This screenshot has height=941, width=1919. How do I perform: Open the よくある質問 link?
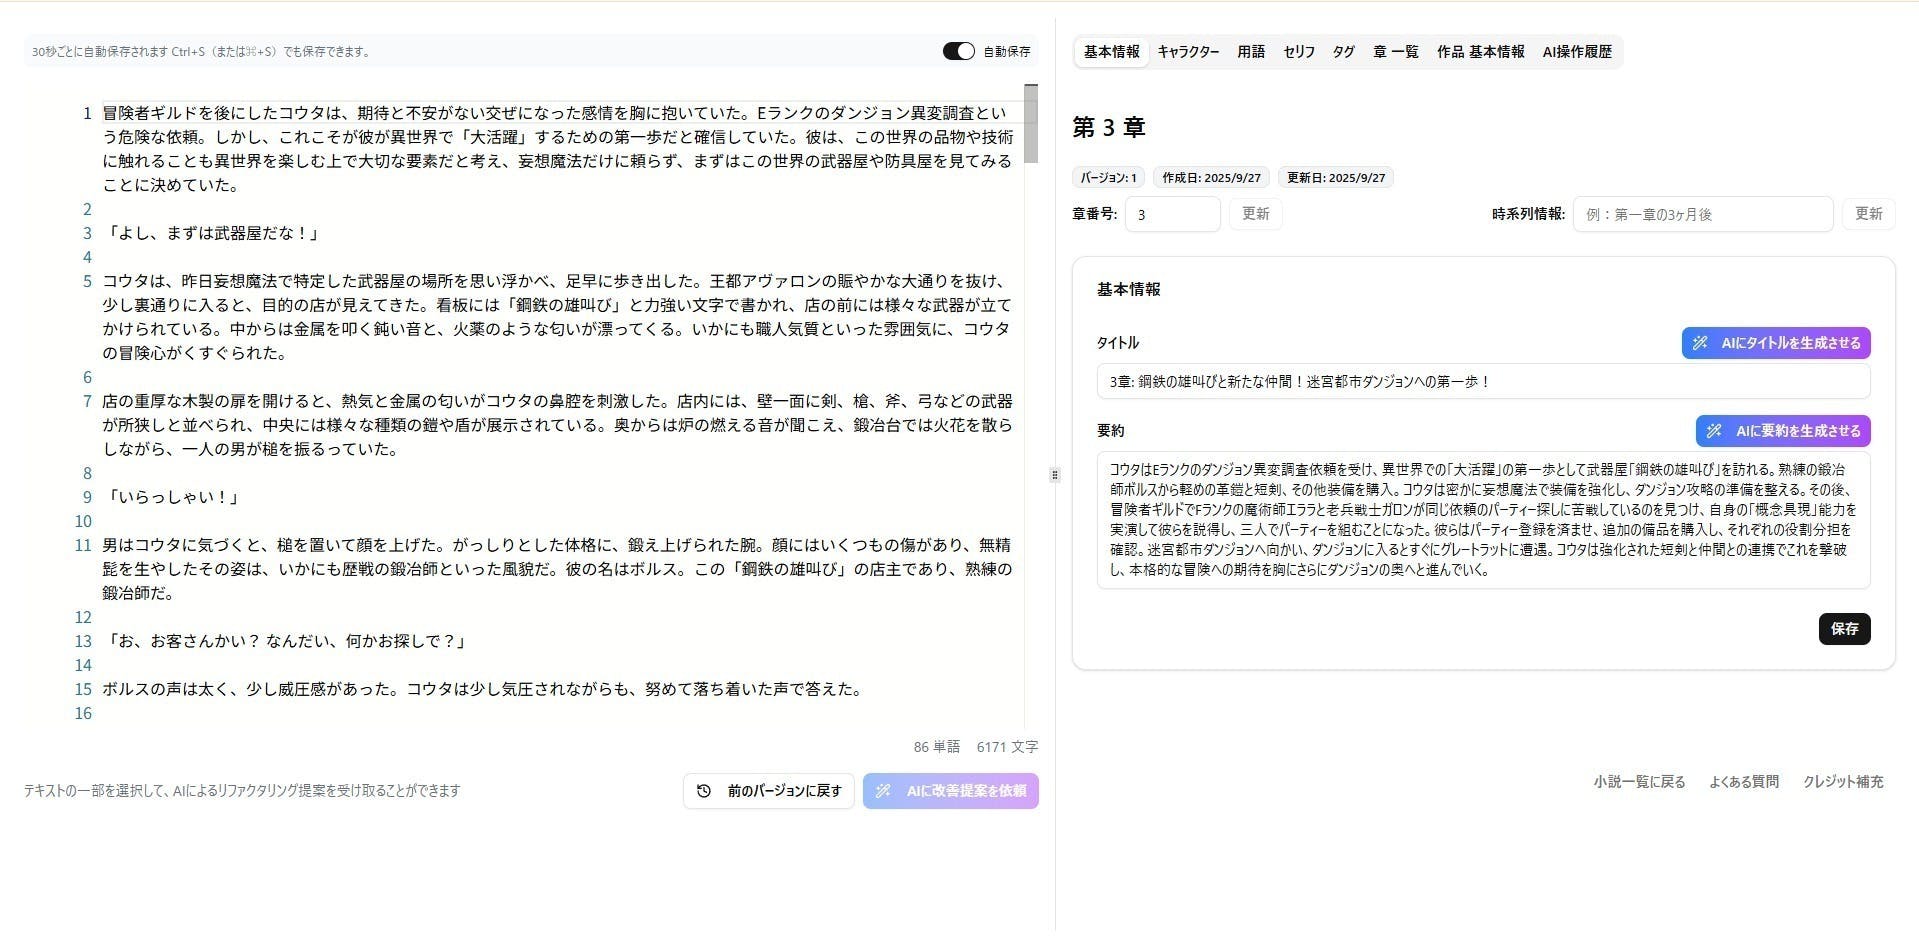pyautogui.click(x=1745, y=782)
